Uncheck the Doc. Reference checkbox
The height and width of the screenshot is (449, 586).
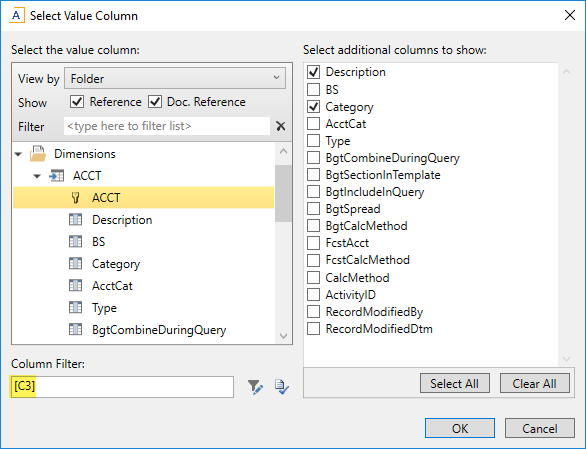155,102
